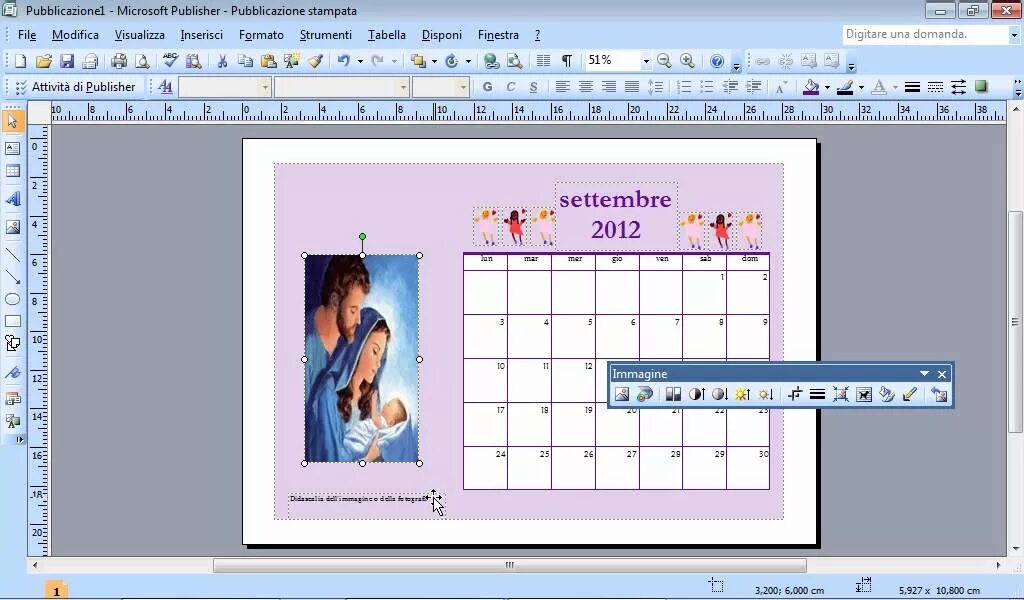Toggle left text alignment
1024x600 pixels.
point(562,87)
